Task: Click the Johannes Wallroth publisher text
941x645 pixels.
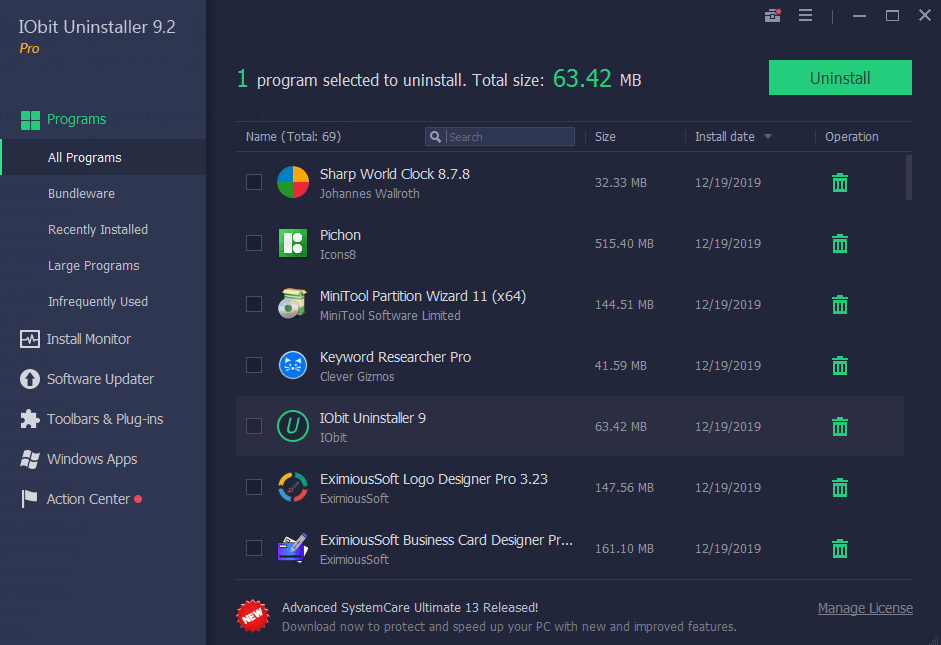Action: [370, 194]
